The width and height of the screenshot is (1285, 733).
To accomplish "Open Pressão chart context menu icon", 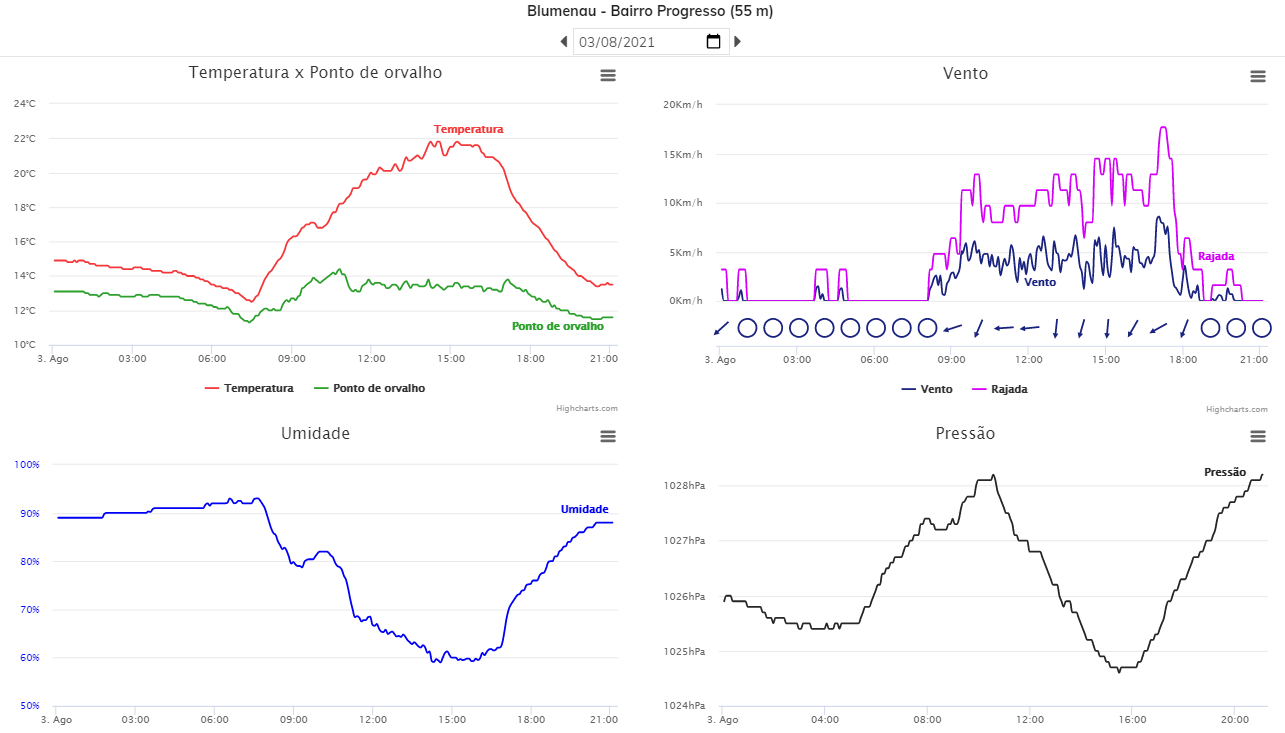I will (1258, 436).
